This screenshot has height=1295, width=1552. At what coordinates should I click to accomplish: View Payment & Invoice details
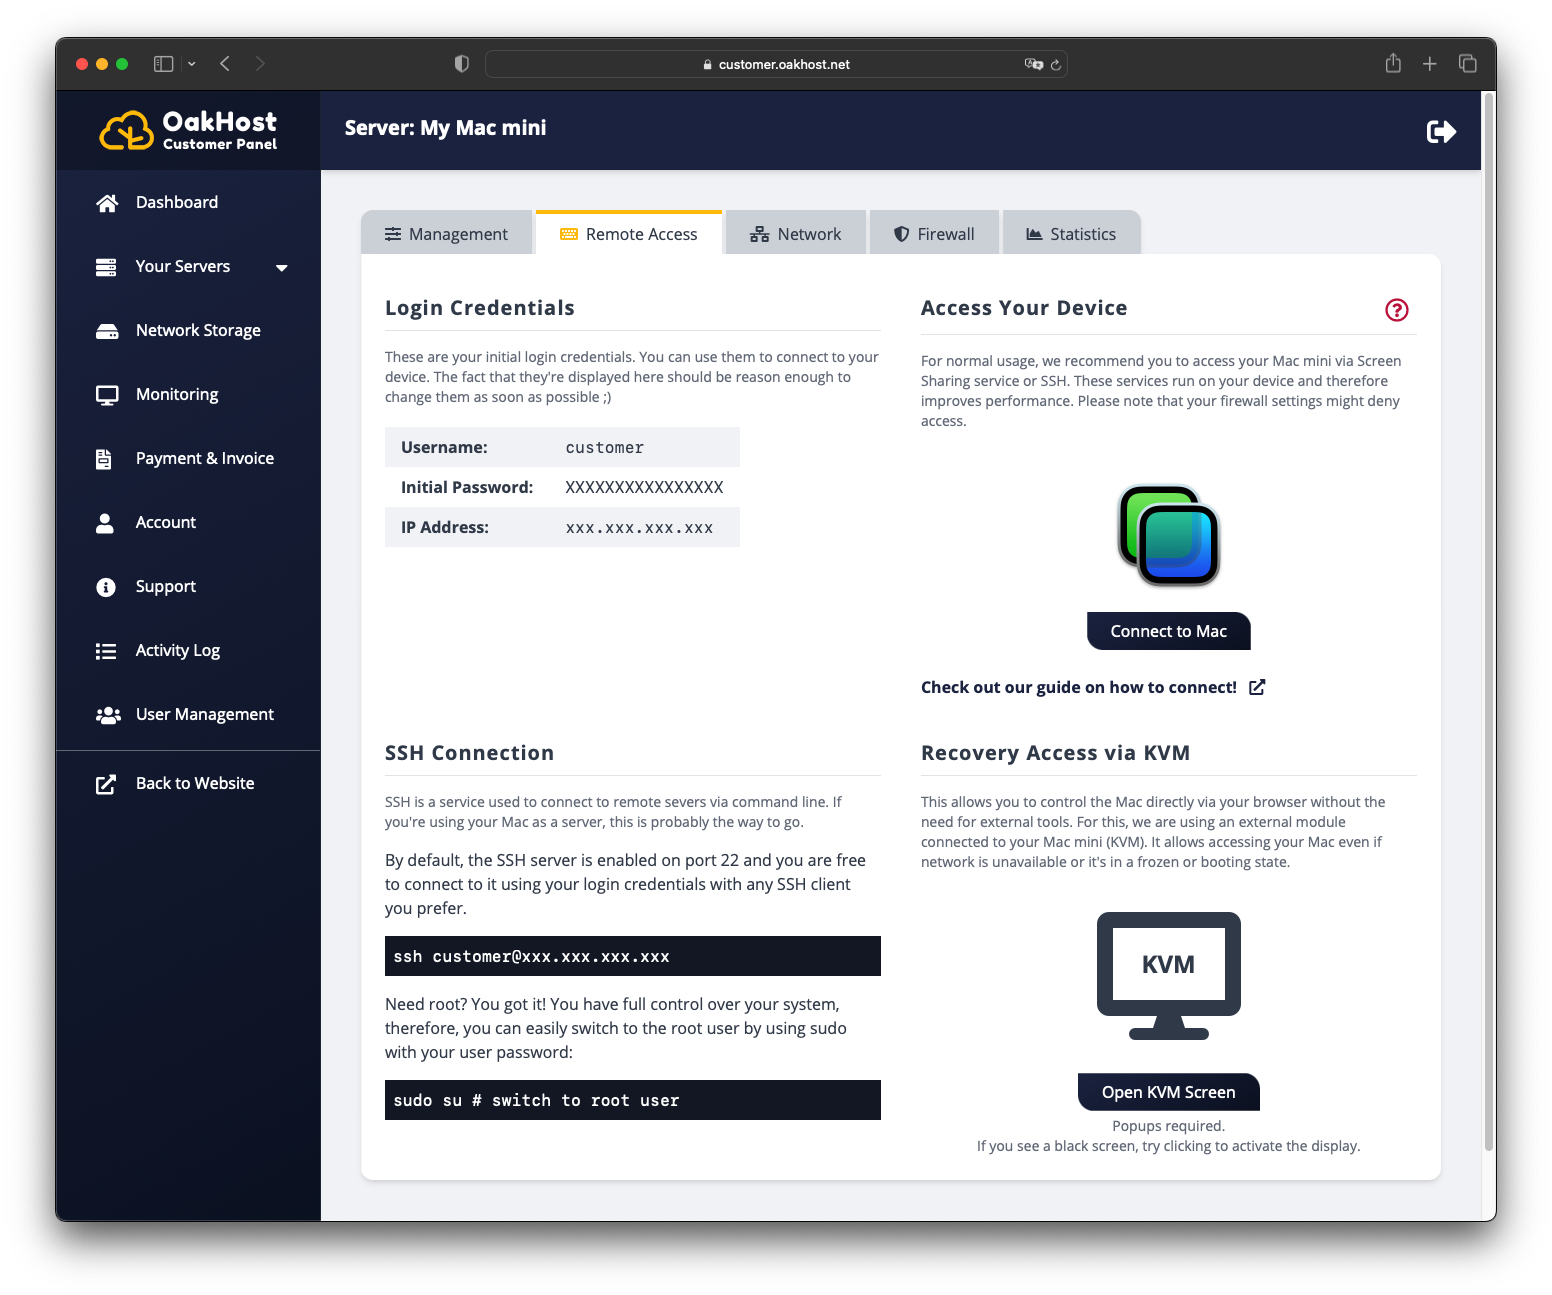pos(204,458)
